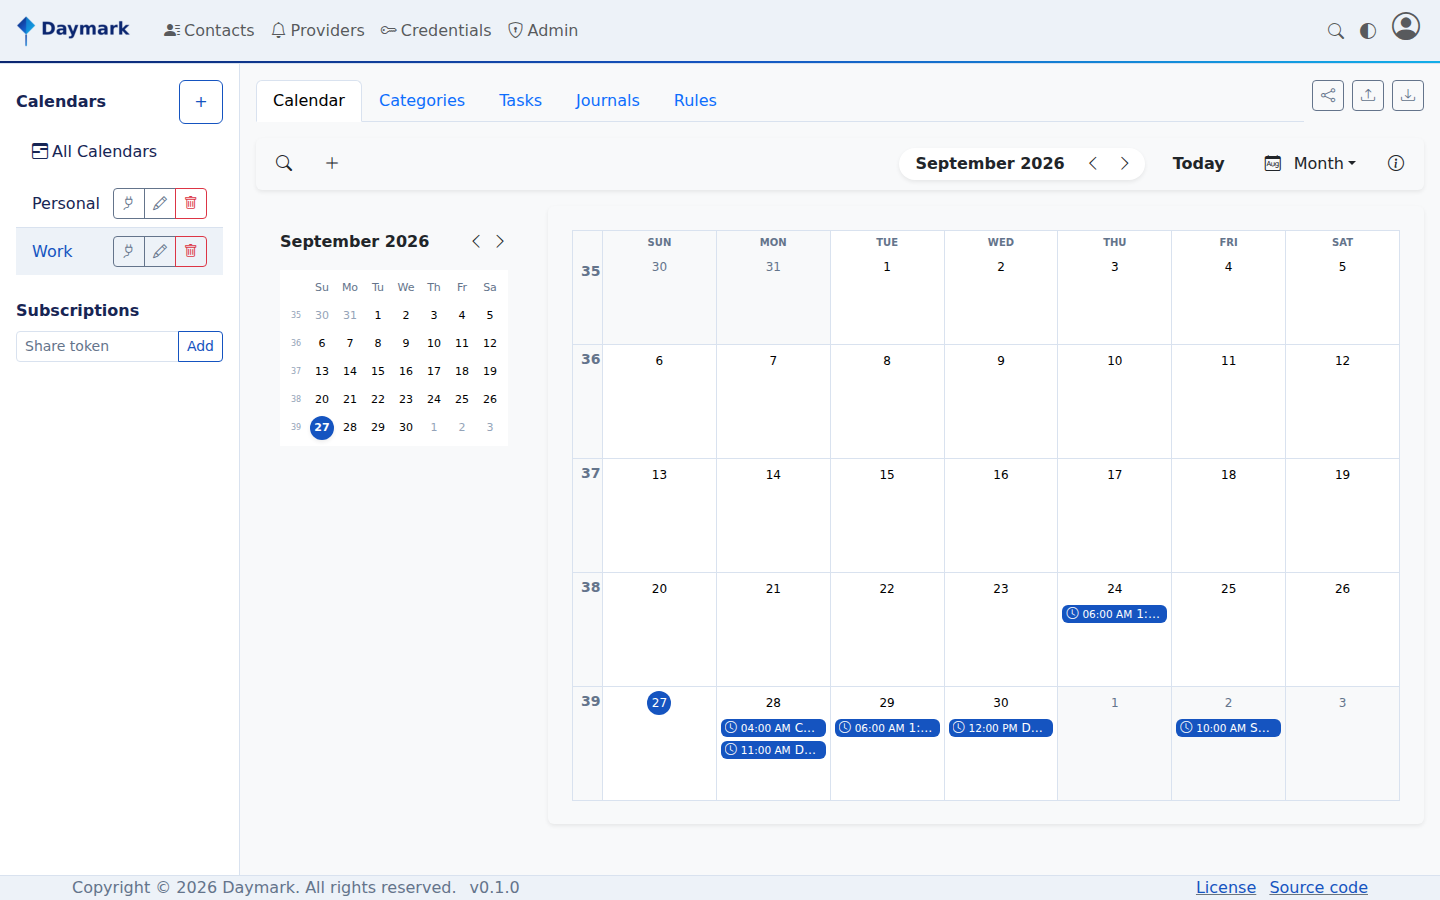Edit the Work calendar with pencil icon
This screenshot has width=1440, height=900.
[x=160, y=251]
